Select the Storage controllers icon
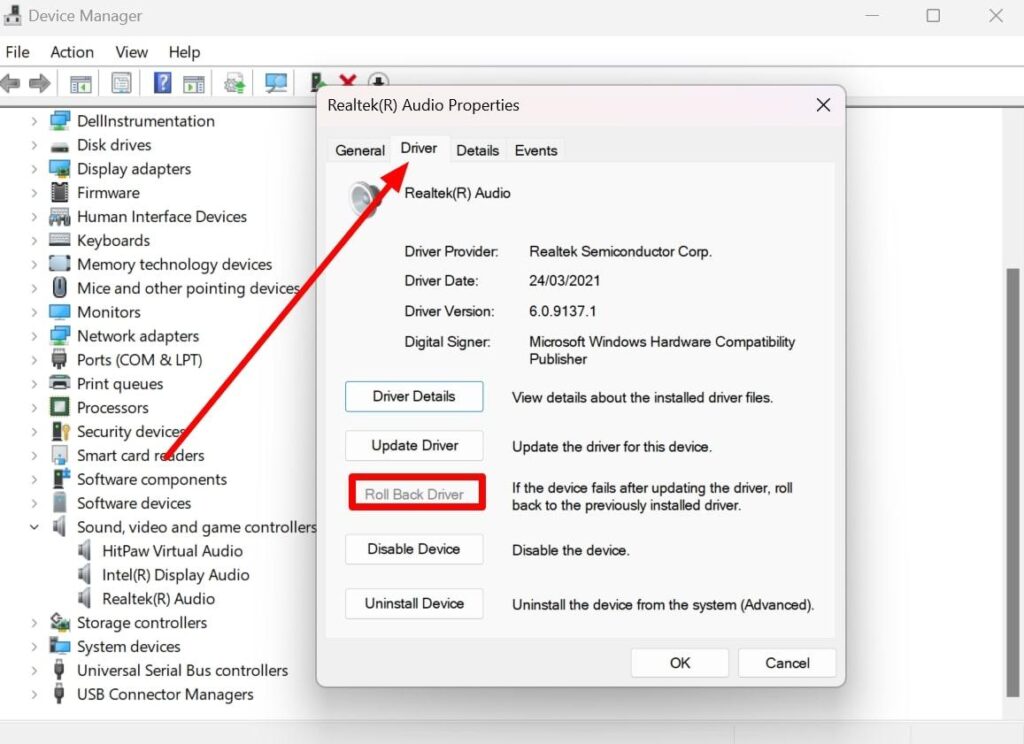Screen dimensions: 1024x744 coord(59,623)
